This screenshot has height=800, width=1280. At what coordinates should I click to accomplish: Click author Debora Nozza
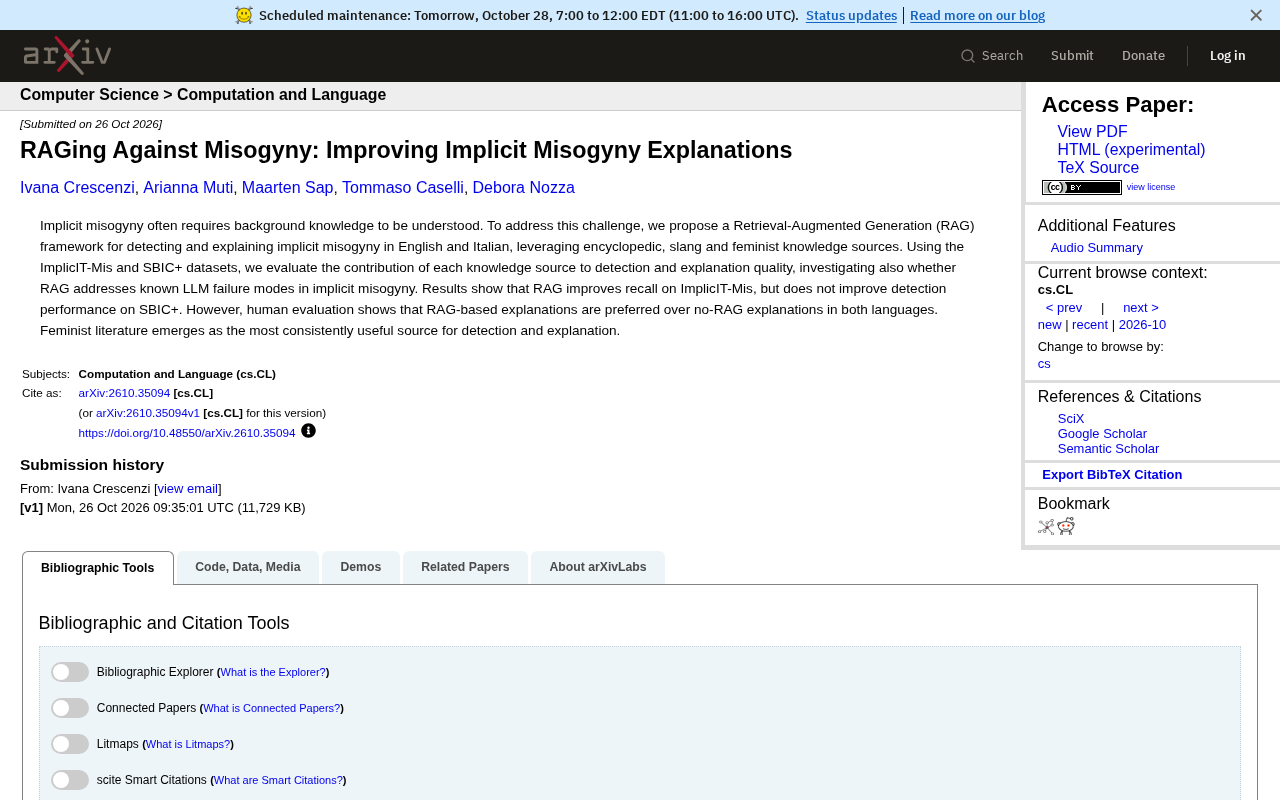pyautogui.click(x=524, y=188)
